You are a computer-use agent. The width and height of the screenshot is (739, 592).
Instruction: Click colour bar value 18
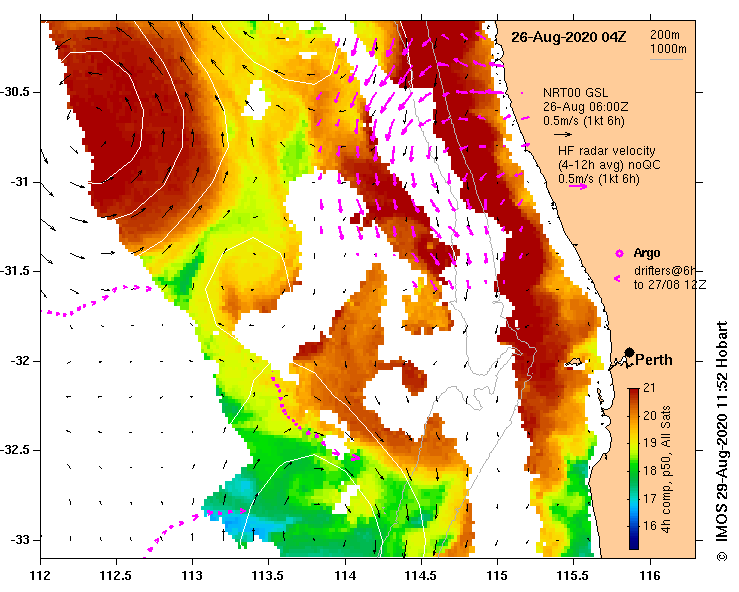[650, 470]
